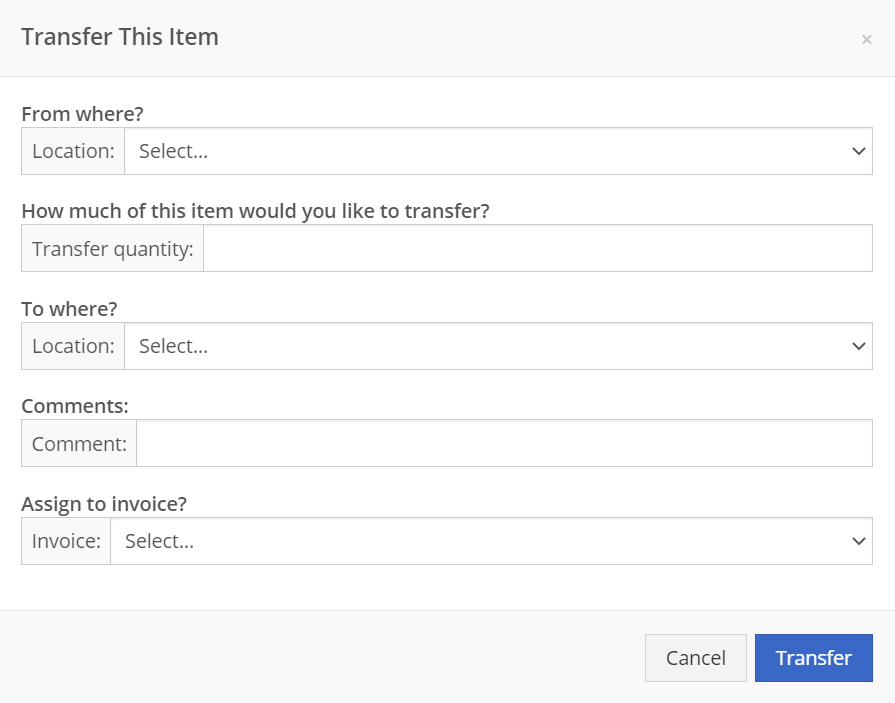Click the Assign to invoice? heading

point(104,504)
